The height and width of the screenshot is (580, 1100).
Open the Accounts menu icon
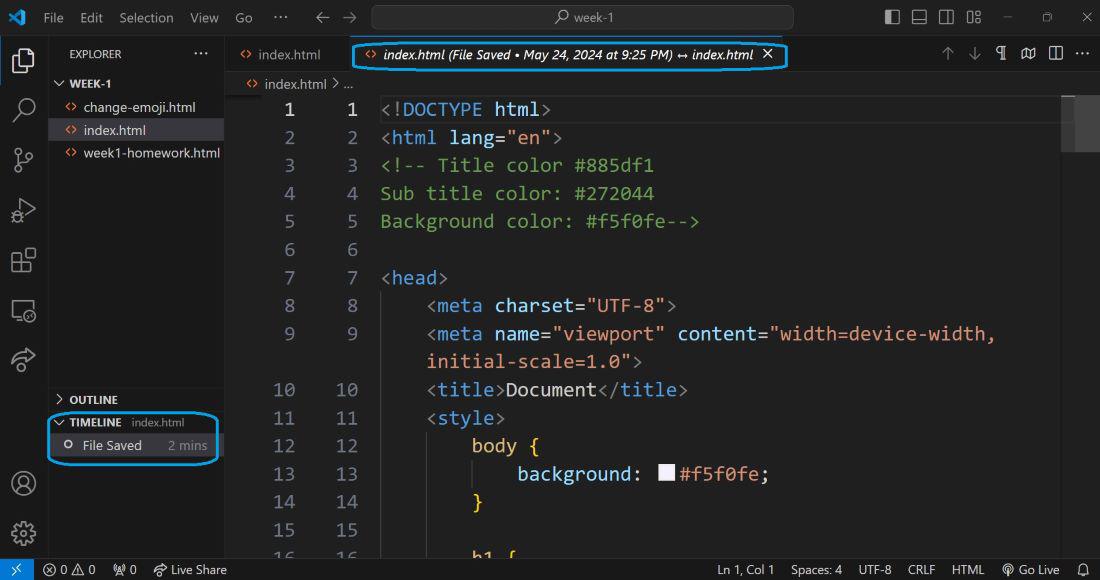(x=23, y=484)
